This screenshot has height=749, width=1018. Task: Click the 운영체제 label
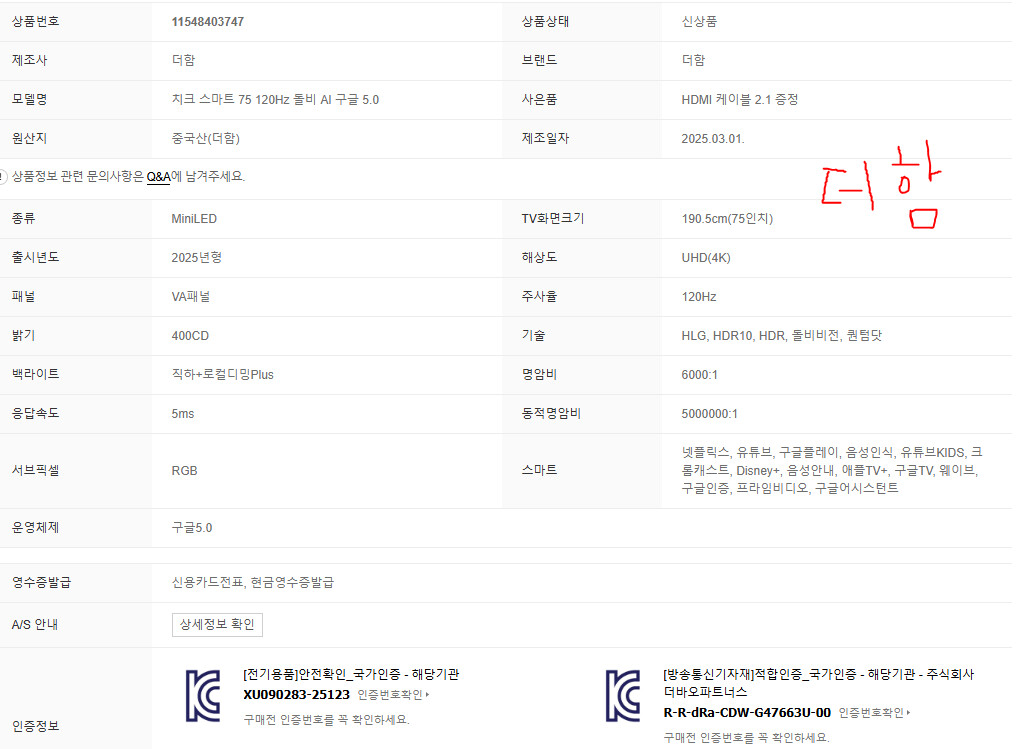coord(36,528)
